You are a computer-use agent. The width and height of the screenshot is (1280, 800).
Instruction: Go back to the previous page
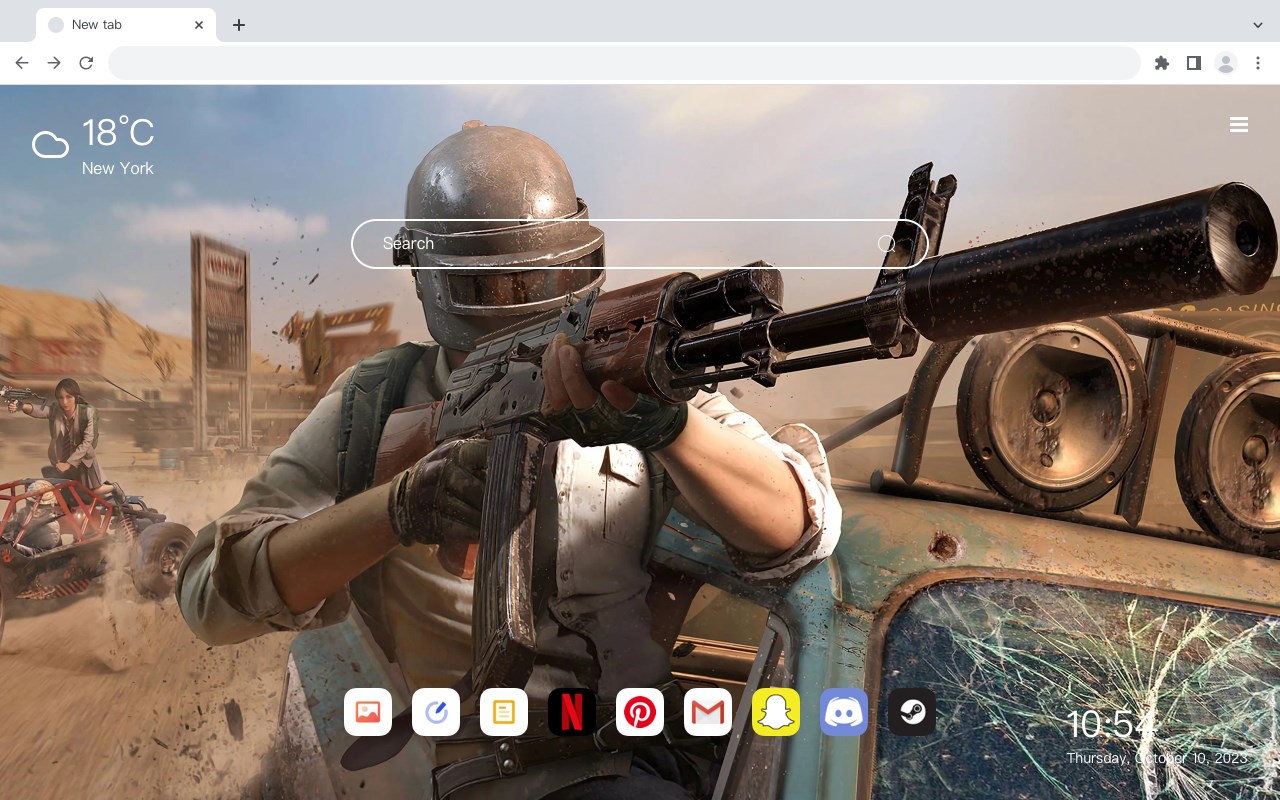coord(22,63)
